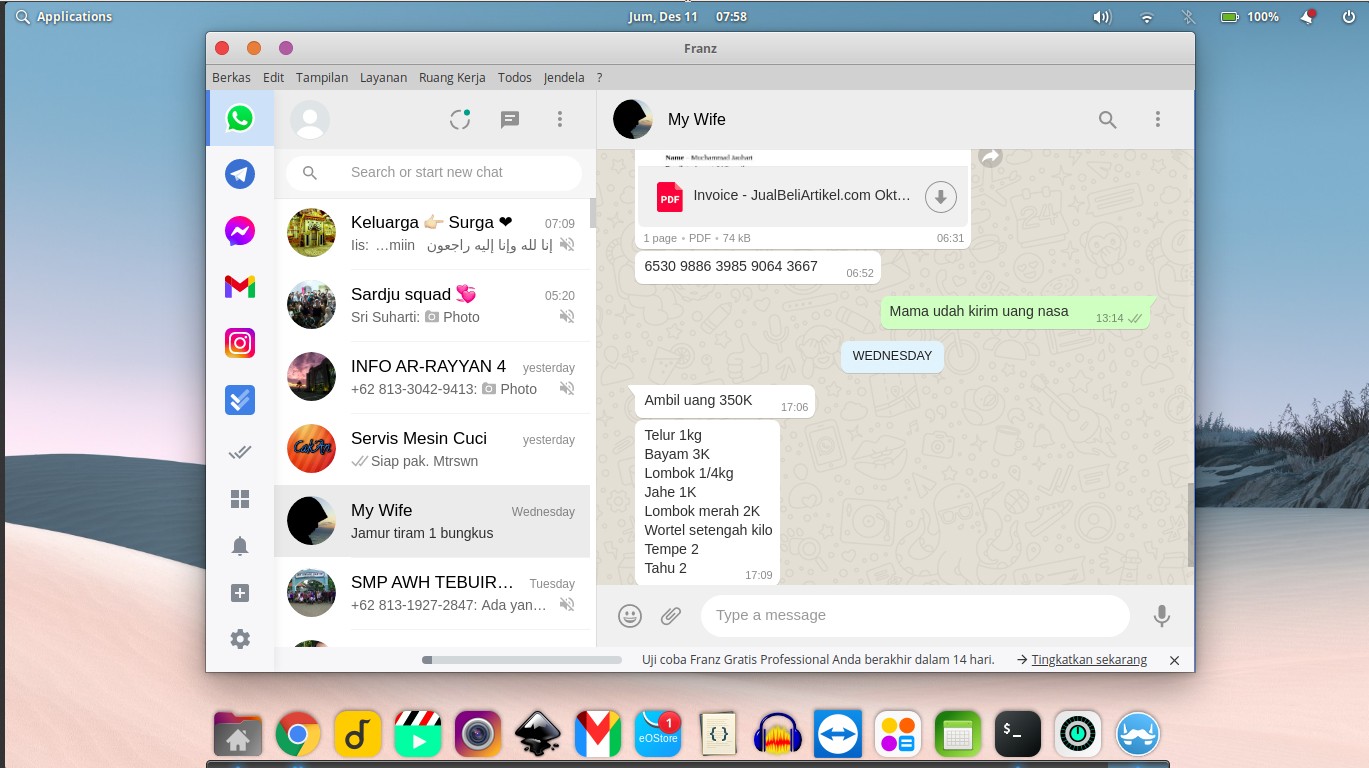1369x768 pixels.
Task: Open the Wi-Fi indicator in top panel
Action: point(1147,17)
